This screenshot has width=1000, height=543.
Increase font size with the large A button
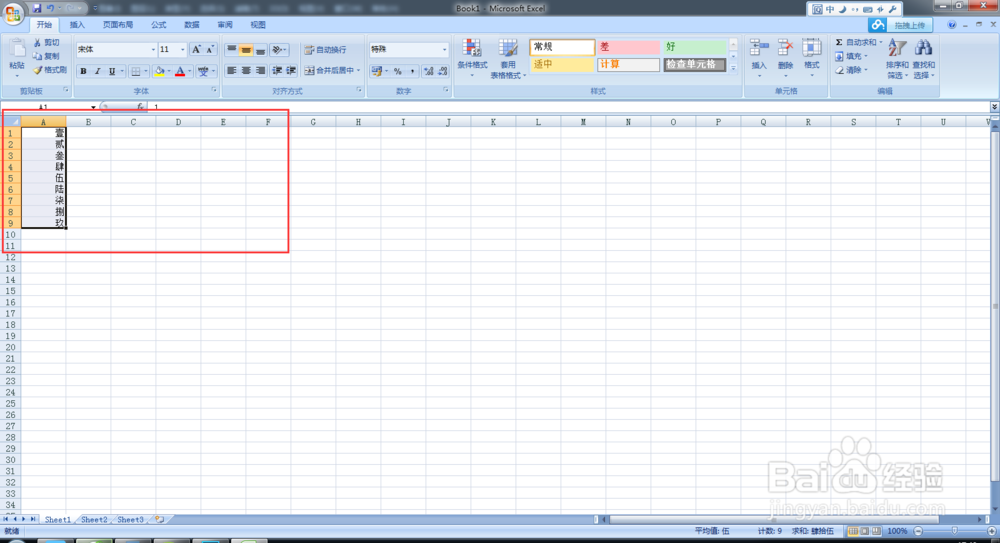pyautogui.click(x=196, y=50)
